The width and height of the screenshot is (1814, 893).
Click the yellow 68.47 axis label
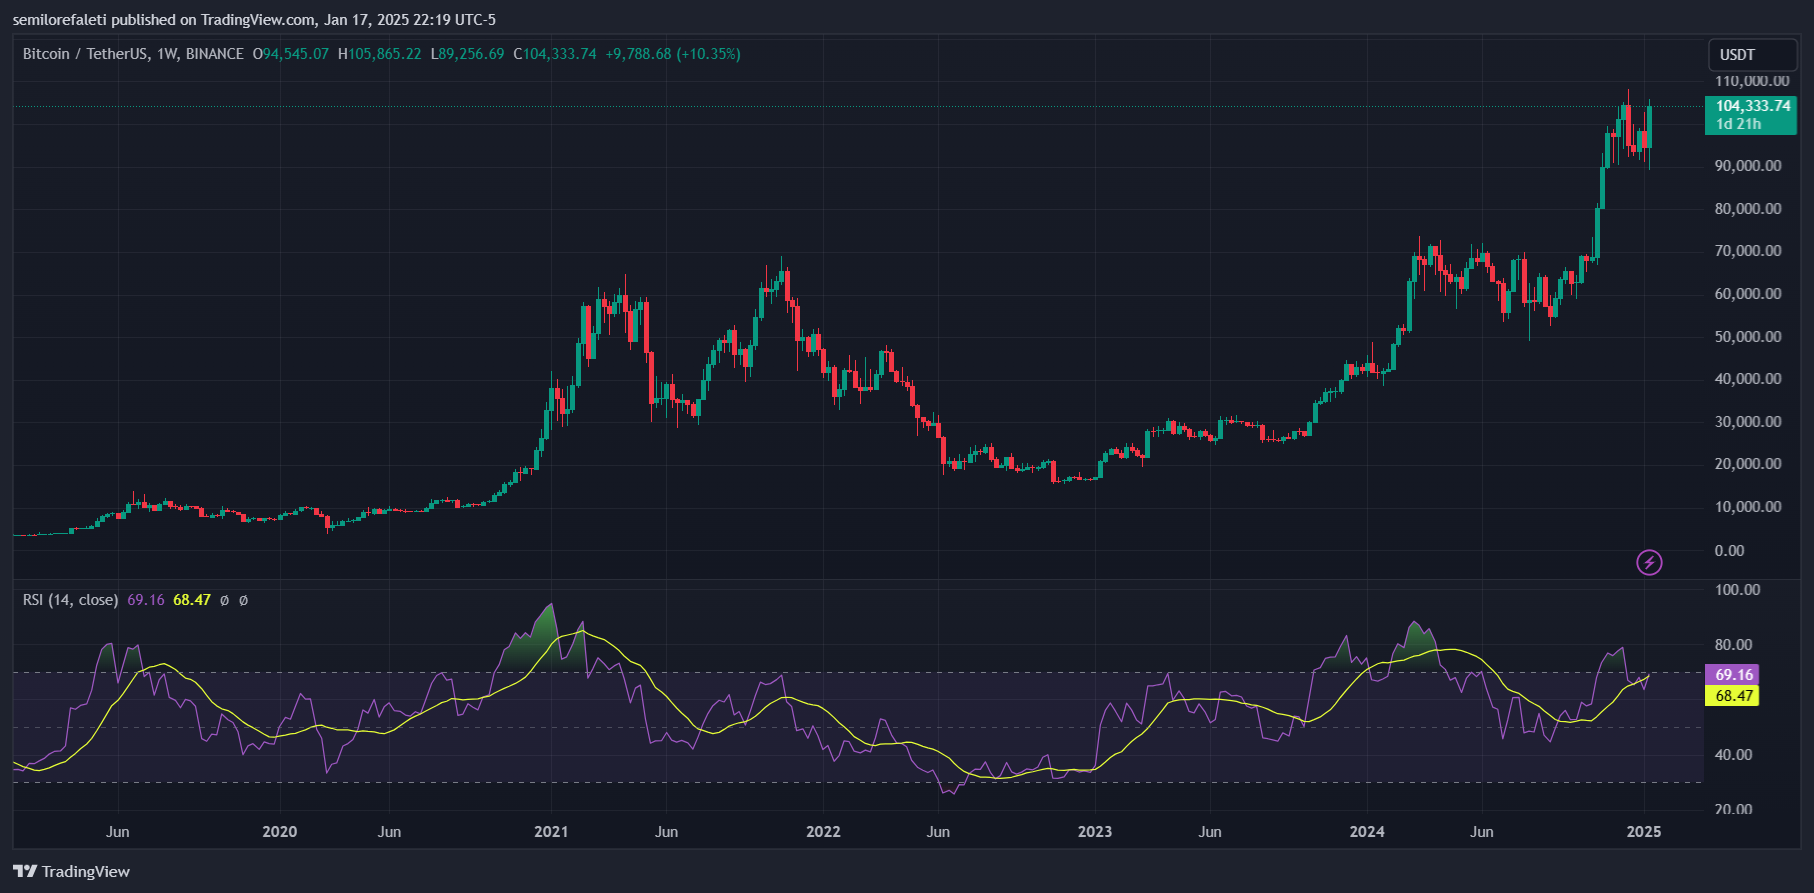click(1734, 696)
